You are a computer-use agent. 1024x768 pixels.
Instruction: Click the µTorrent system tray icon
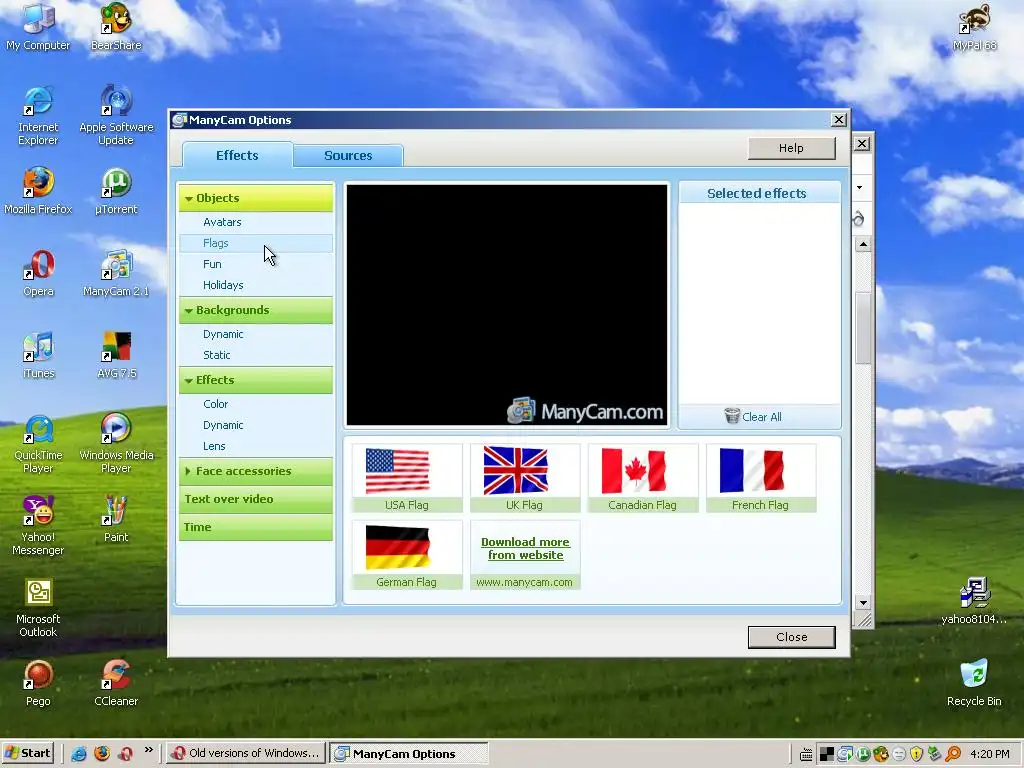pyautogui.click(x=863, y=754)
